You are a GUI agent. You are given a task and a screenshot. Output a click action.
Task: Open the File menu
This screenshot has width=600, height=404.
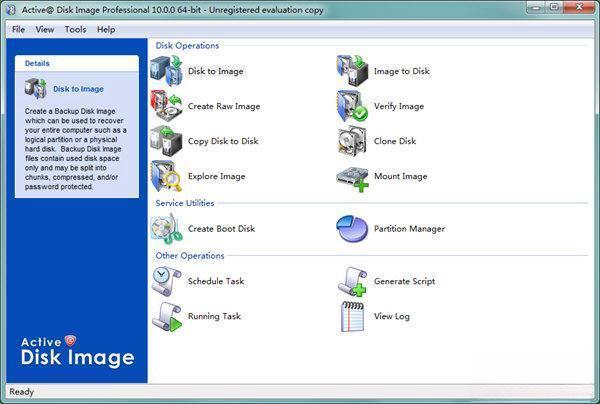point(18,29)
